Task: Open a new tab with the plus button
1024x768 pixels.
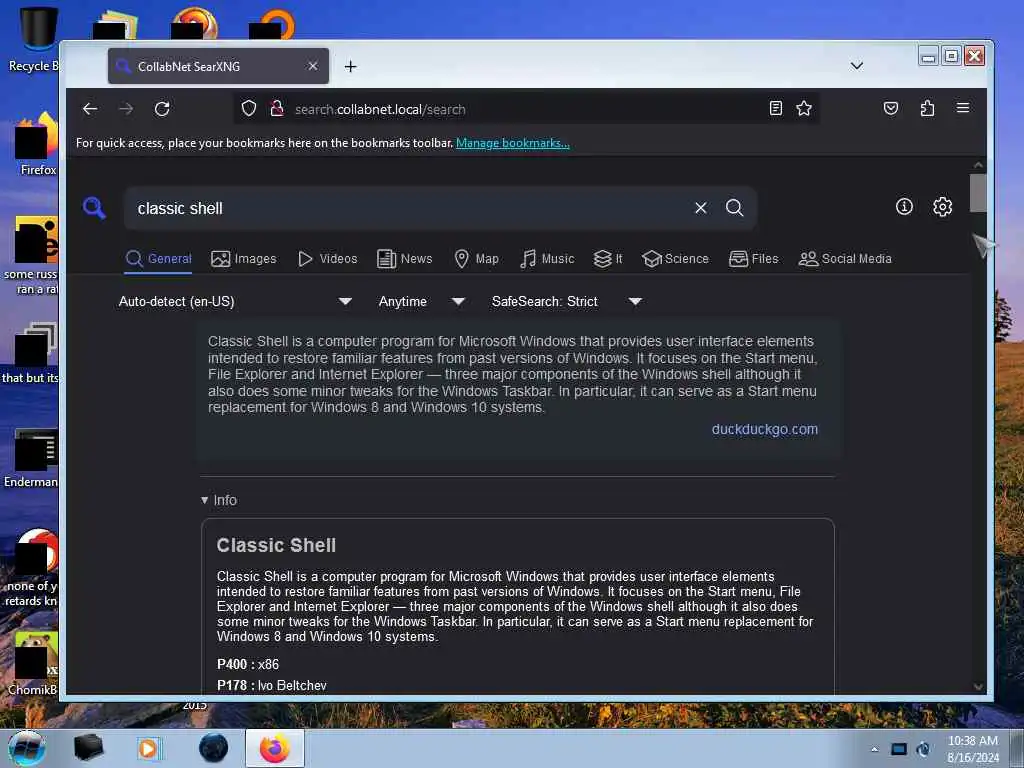Action: pyautogui.click(x=351, y=67)
